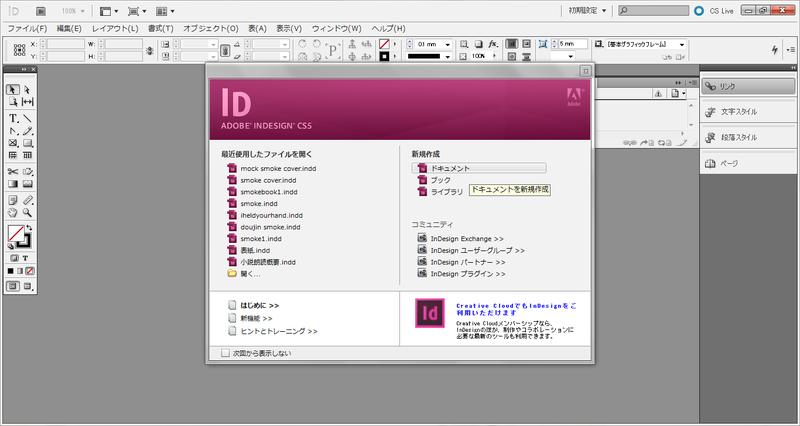Screen dimensions: 800x426
Task: Select the Hand tool
Action: coord(13,213)
